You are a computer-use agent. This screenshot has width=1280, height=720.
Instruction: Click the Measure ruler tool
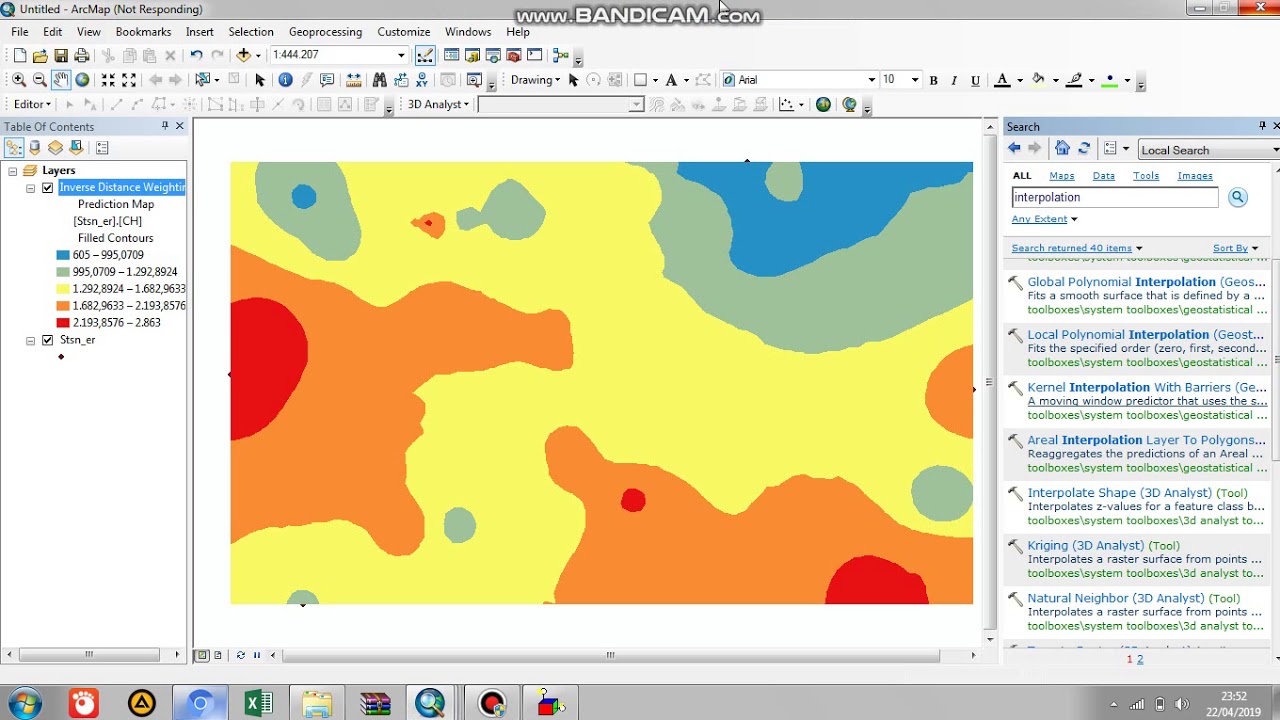pos(353,80)
